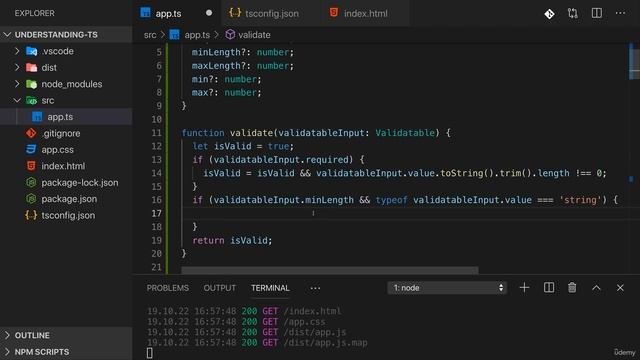Click the dist folder icon
The width and height of the screenshot is (640, 360).
(31, 68)
